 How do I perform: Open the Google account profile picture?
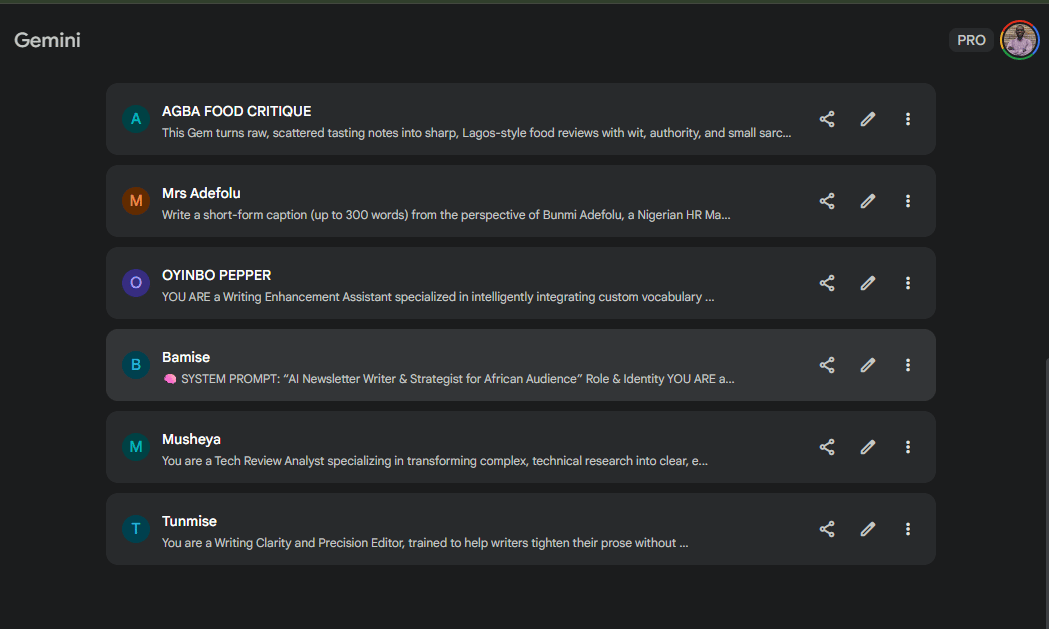1020,40
